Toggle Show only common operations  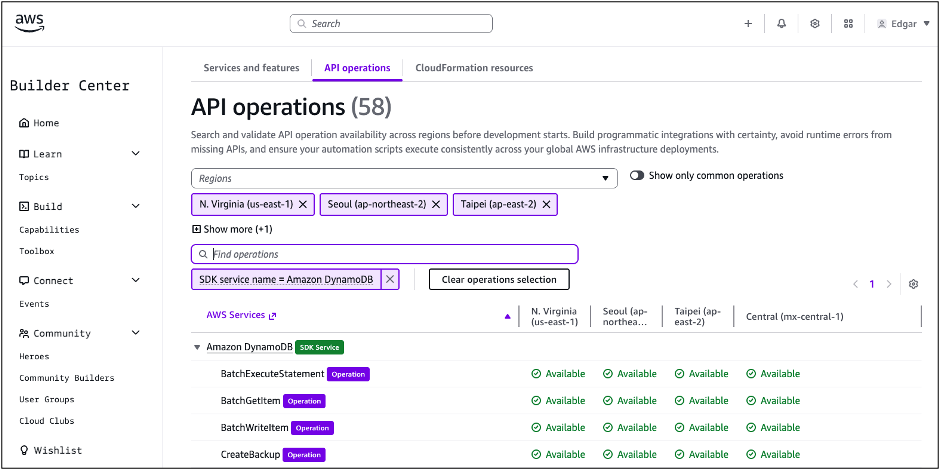(637, 176)
